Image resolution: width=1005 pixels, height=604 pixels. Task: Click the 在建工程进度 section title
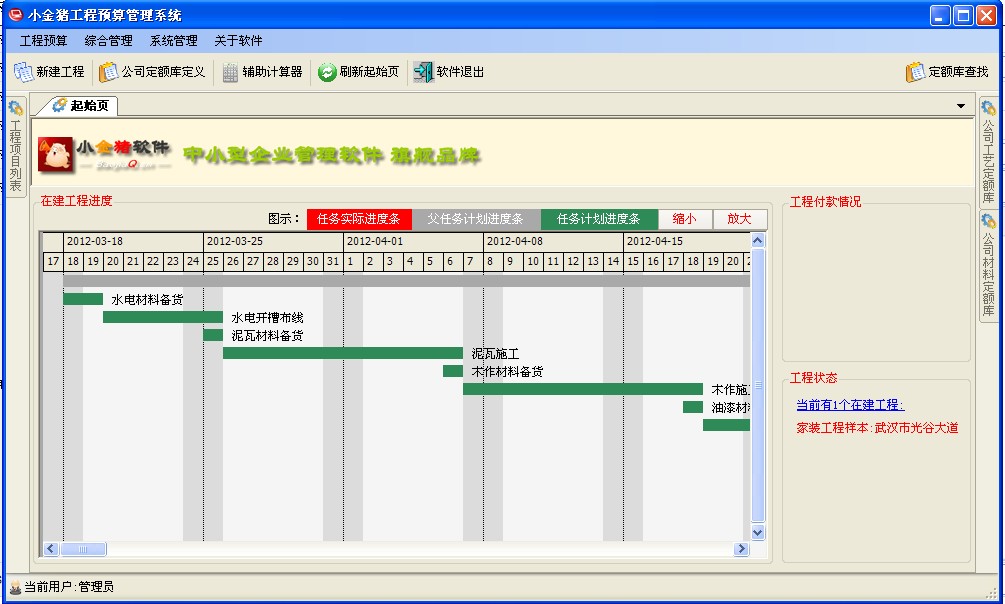pyautogui.click(x=76, y=201)
